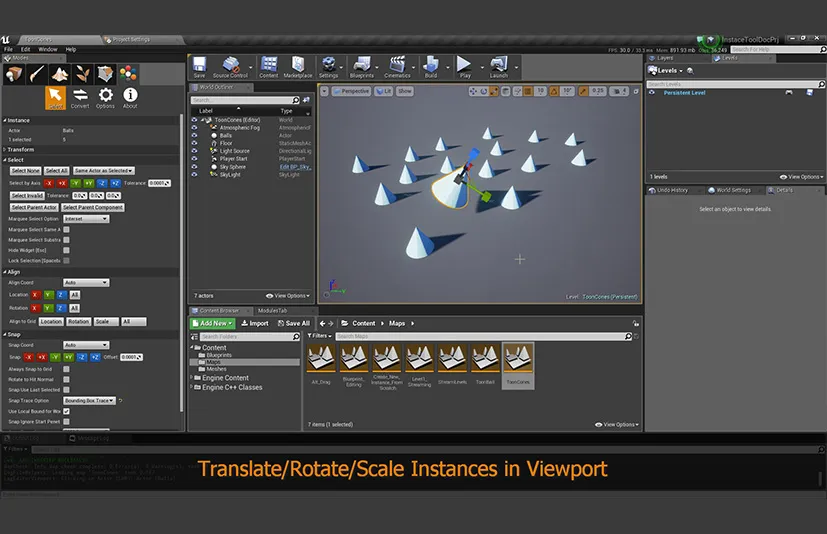Screen dimensions: 827x534
Task: Open Settings in main toolbar
Action: coord(329,68)
